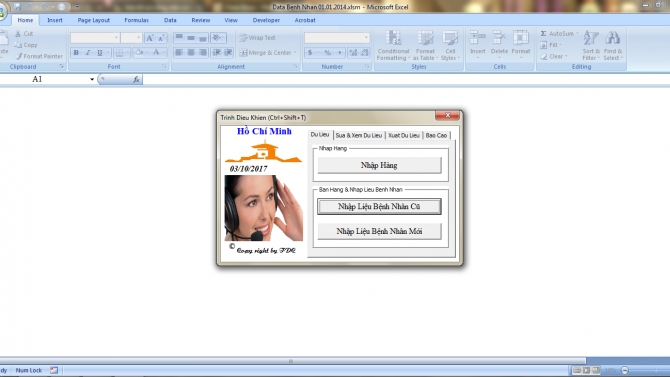The image size is (670, 377).
Task: Open Number group dialog launcher
Action: tap(367, 67)
